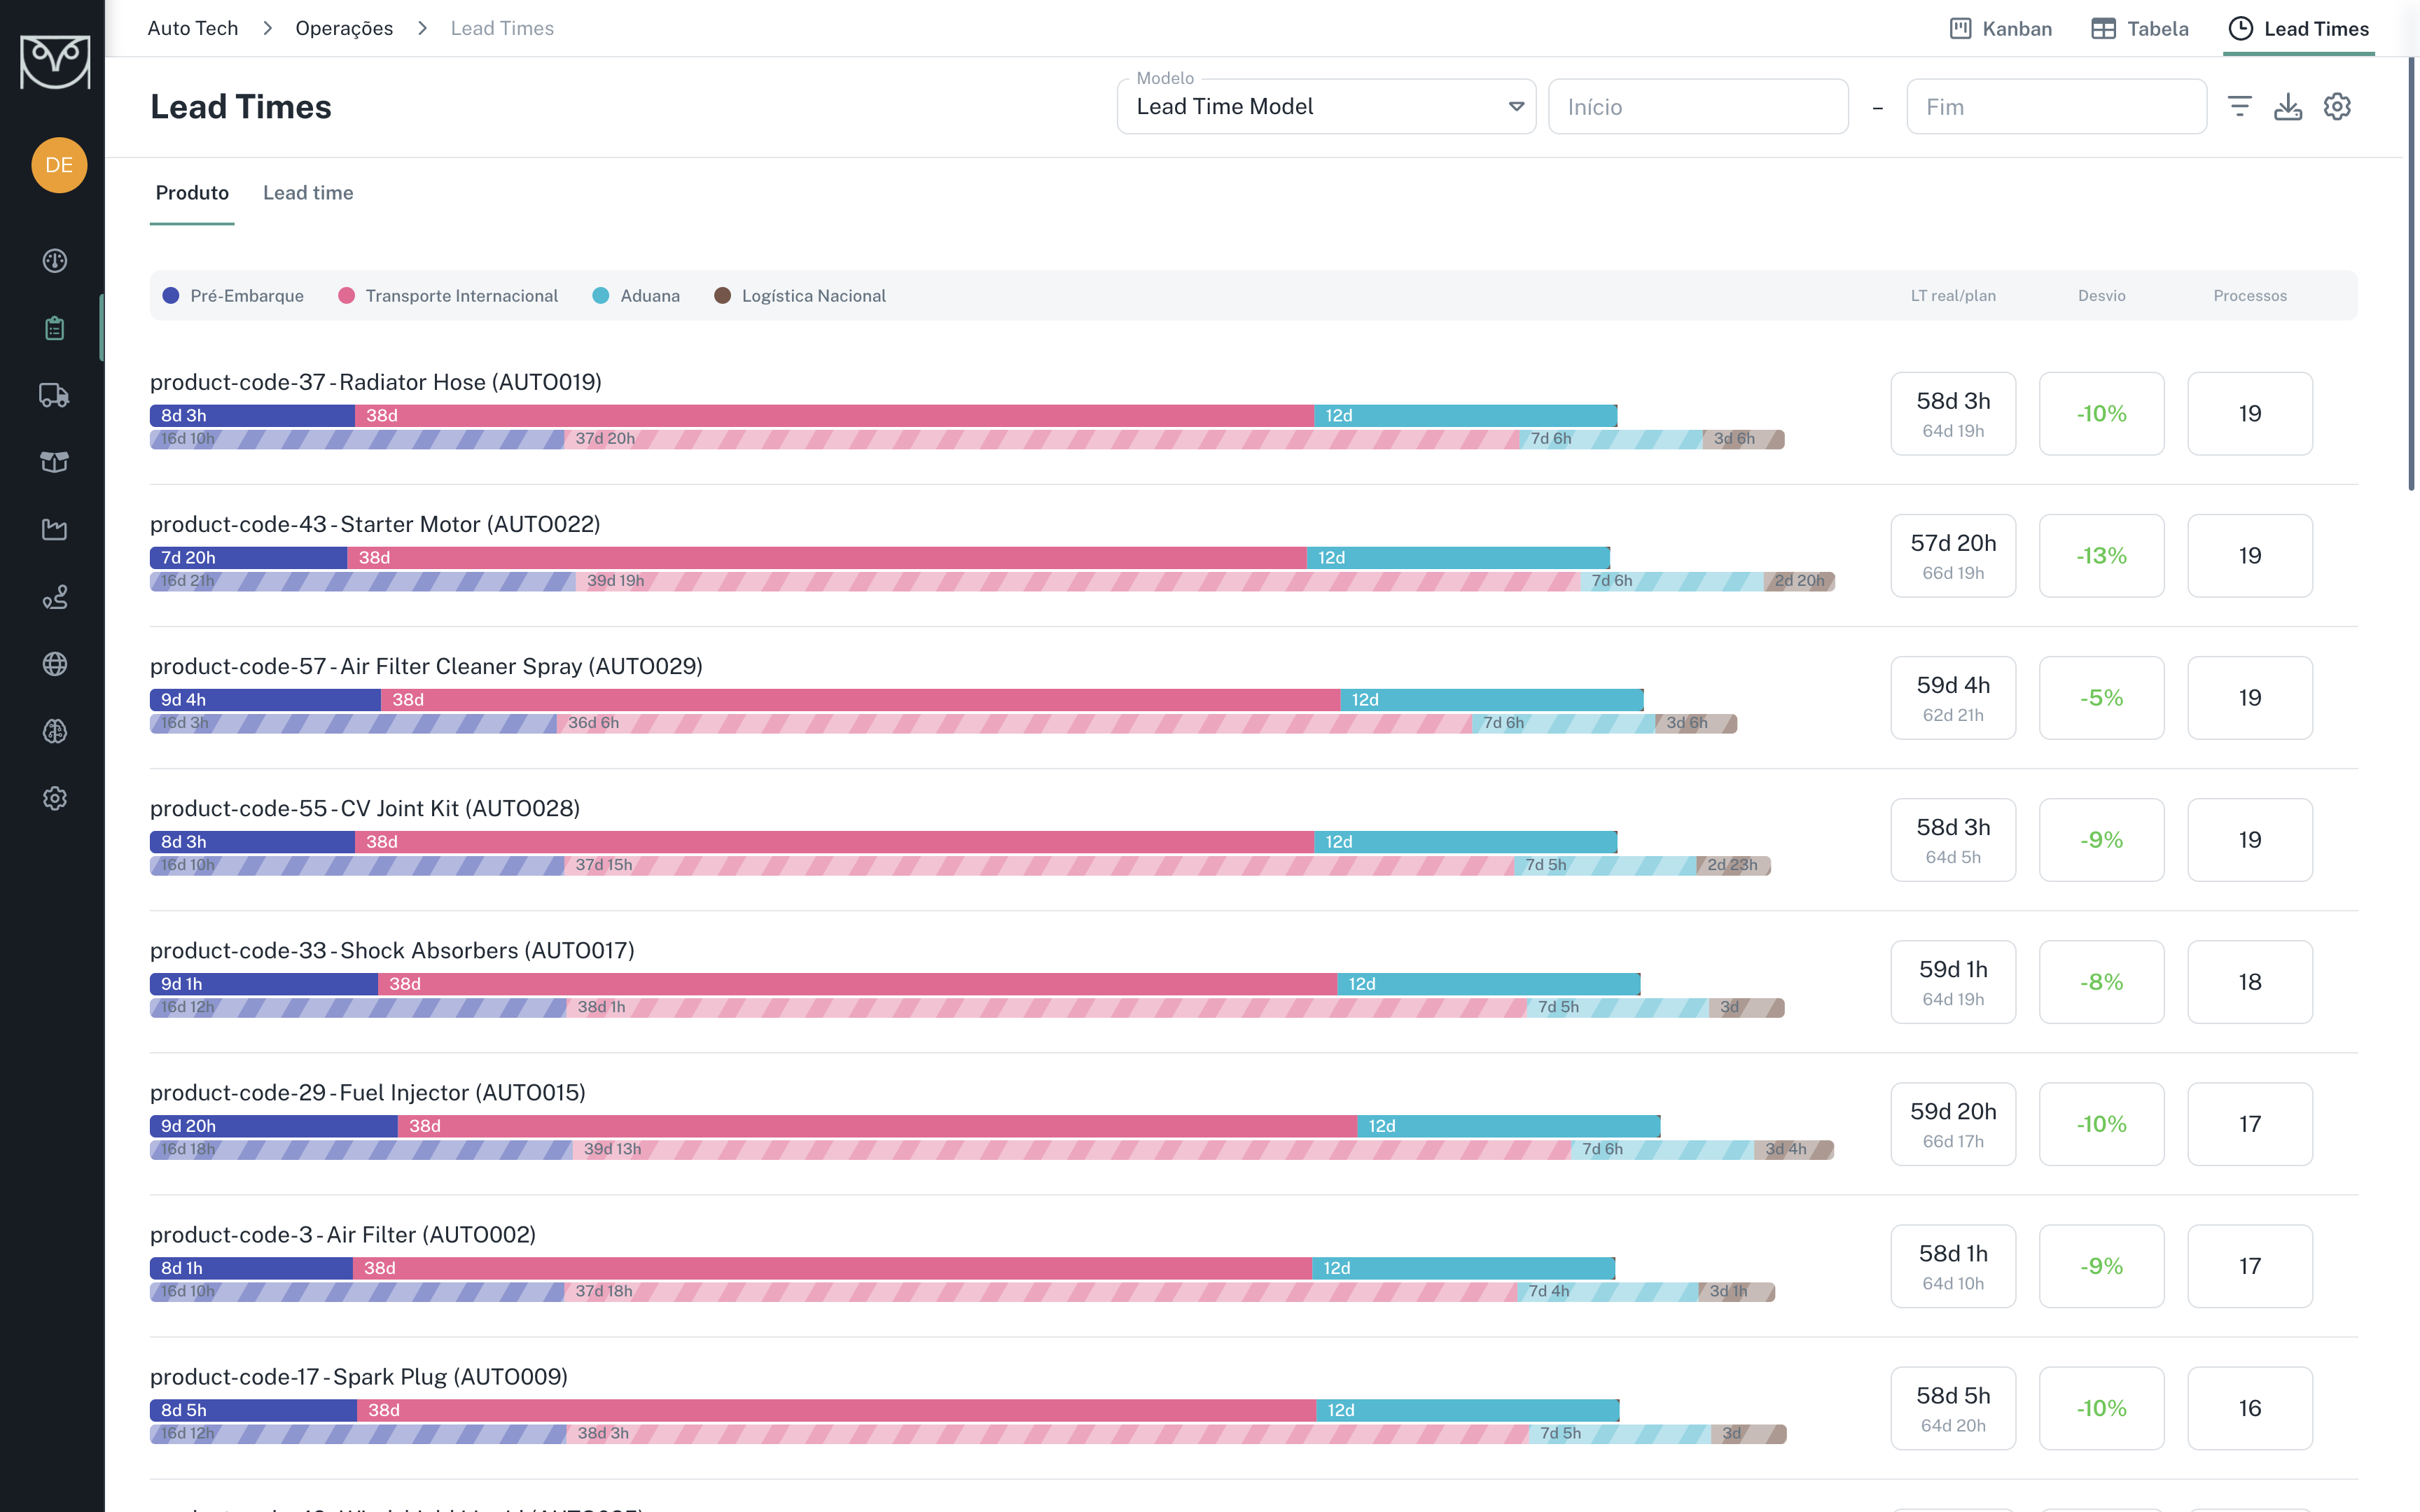
Task: Toggle the Aduana legend item
Action: tap(636, 296)
